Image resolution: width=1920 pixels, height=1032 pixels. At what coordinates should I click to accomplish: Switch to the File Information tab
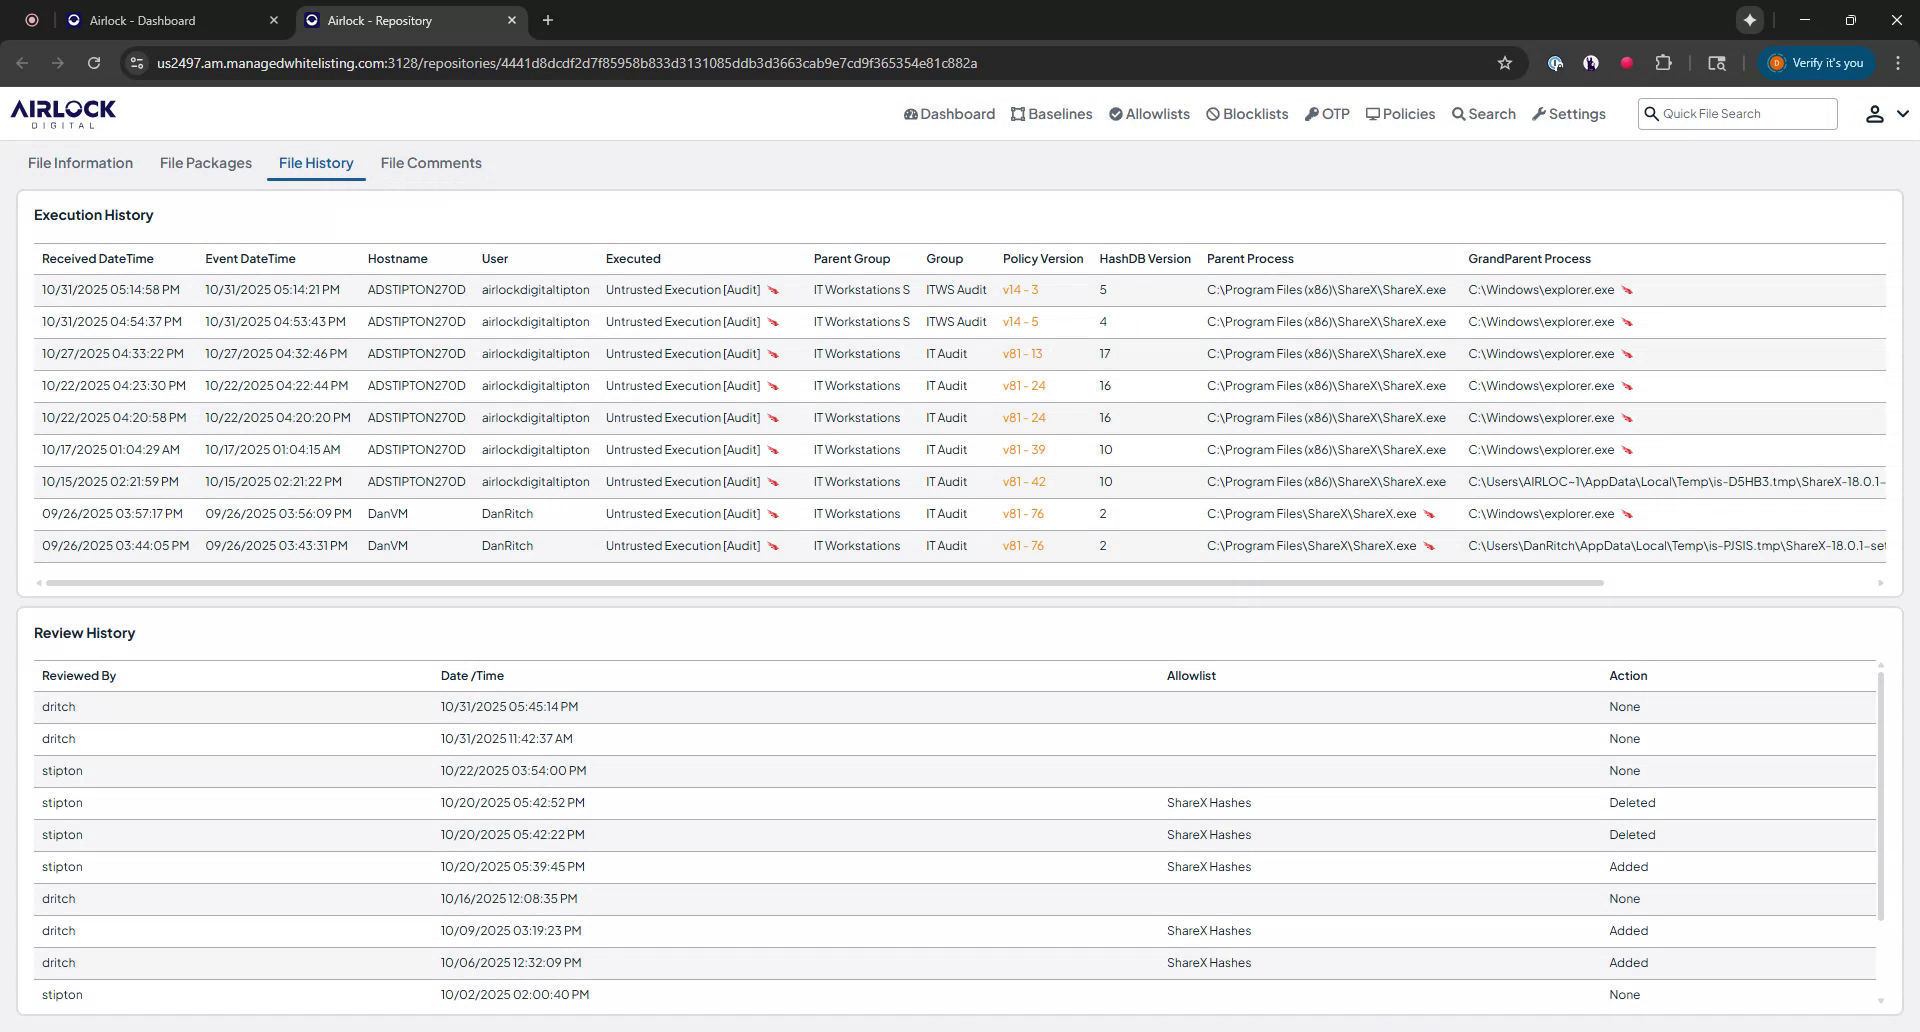tap(79, 163)
